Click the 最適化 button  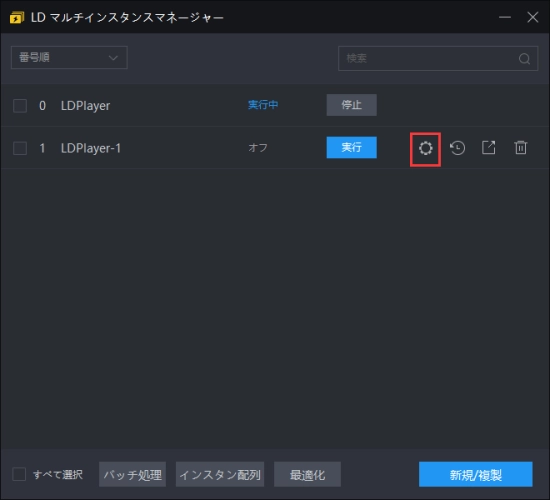click(x=307, y=474)
